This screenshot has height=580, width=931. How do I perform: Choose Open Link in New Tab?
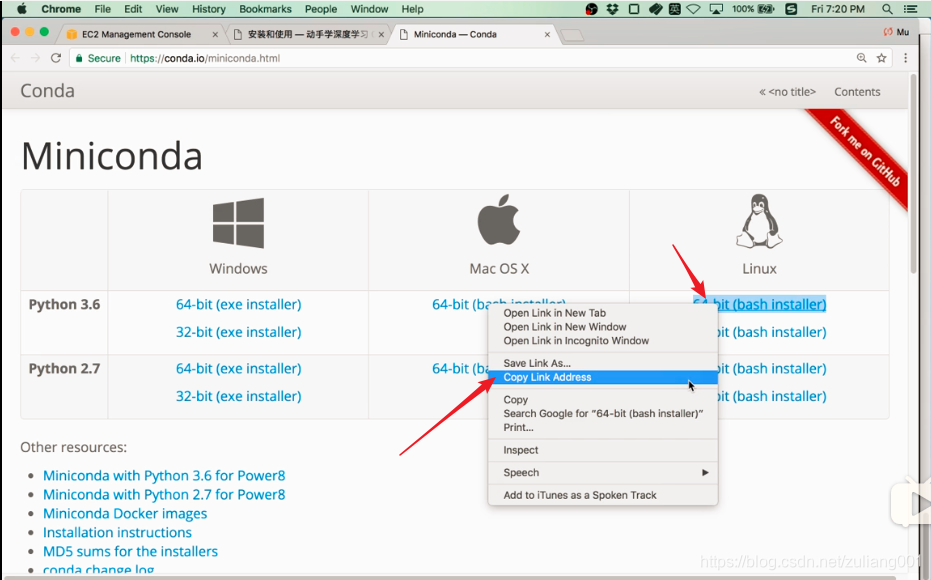click(x=603, y=313)
